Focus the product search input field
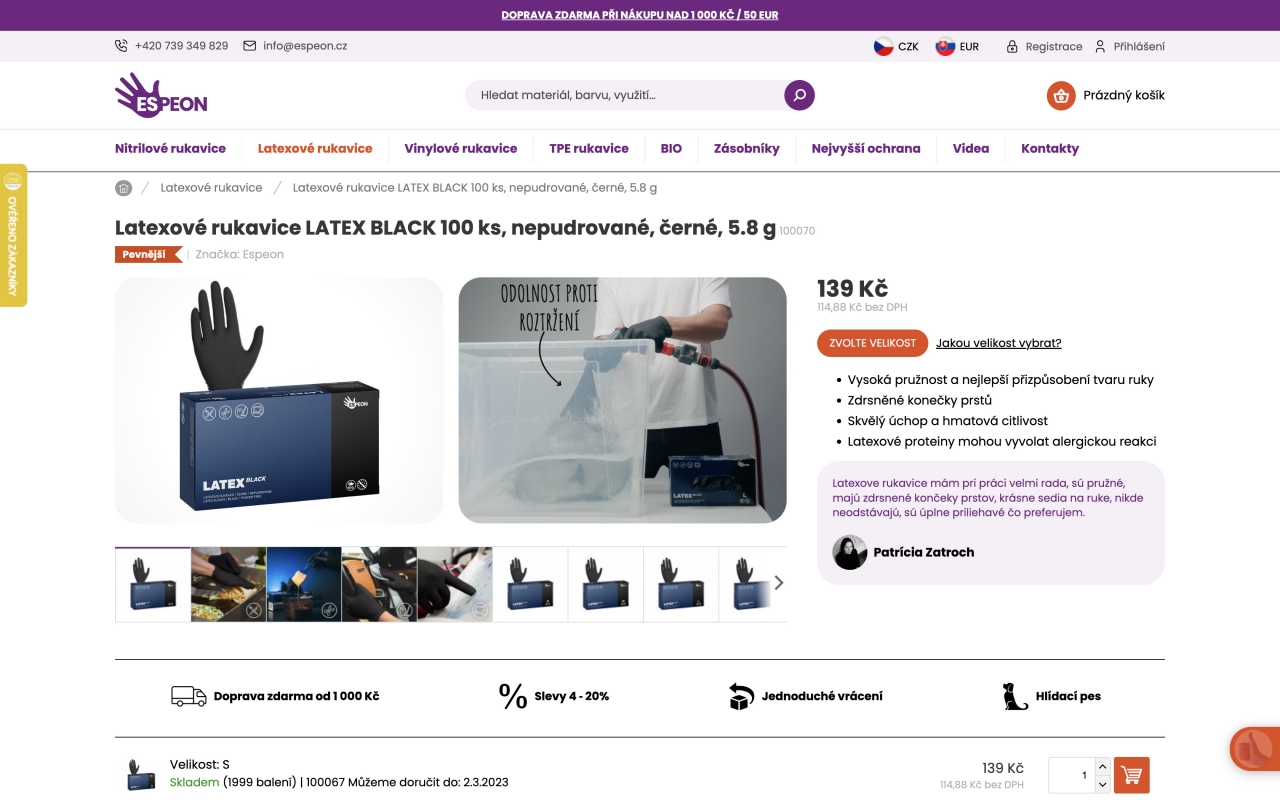Screen dimensions: 1280x800 click(x=625, y=95)
